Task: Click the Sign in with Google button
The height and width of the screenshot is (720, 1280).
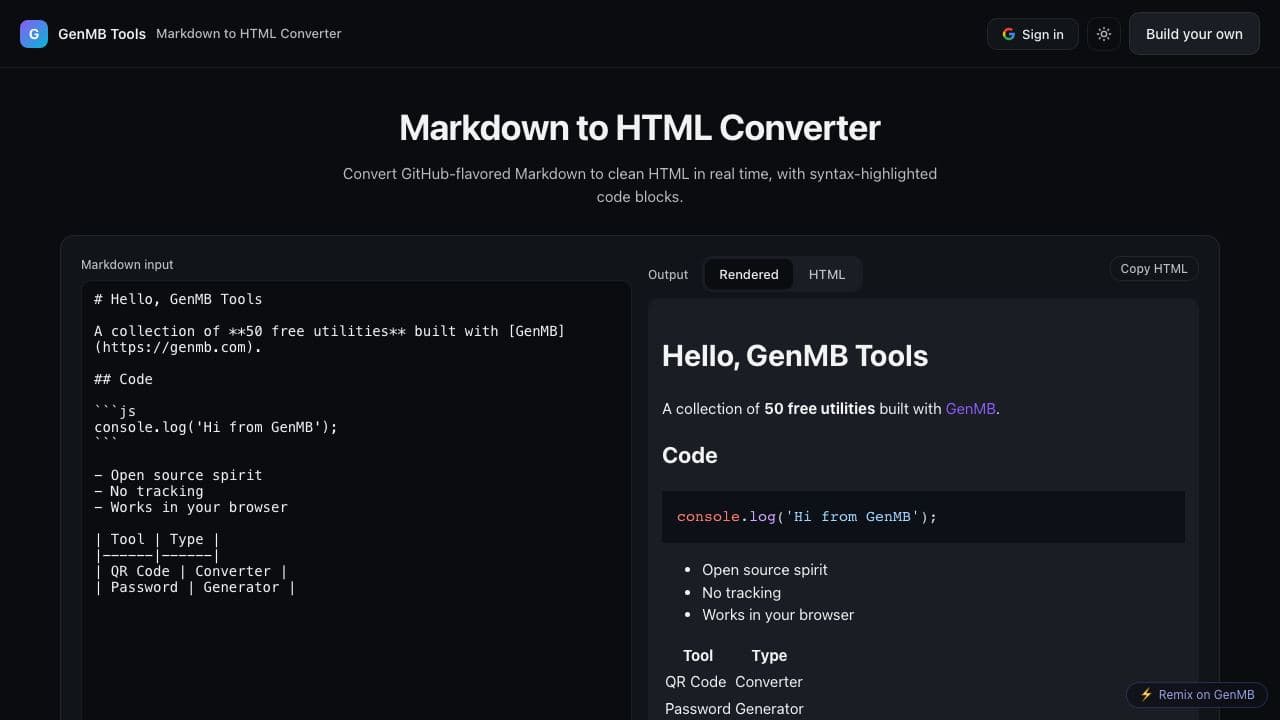Action: (x=1033, y=34)
